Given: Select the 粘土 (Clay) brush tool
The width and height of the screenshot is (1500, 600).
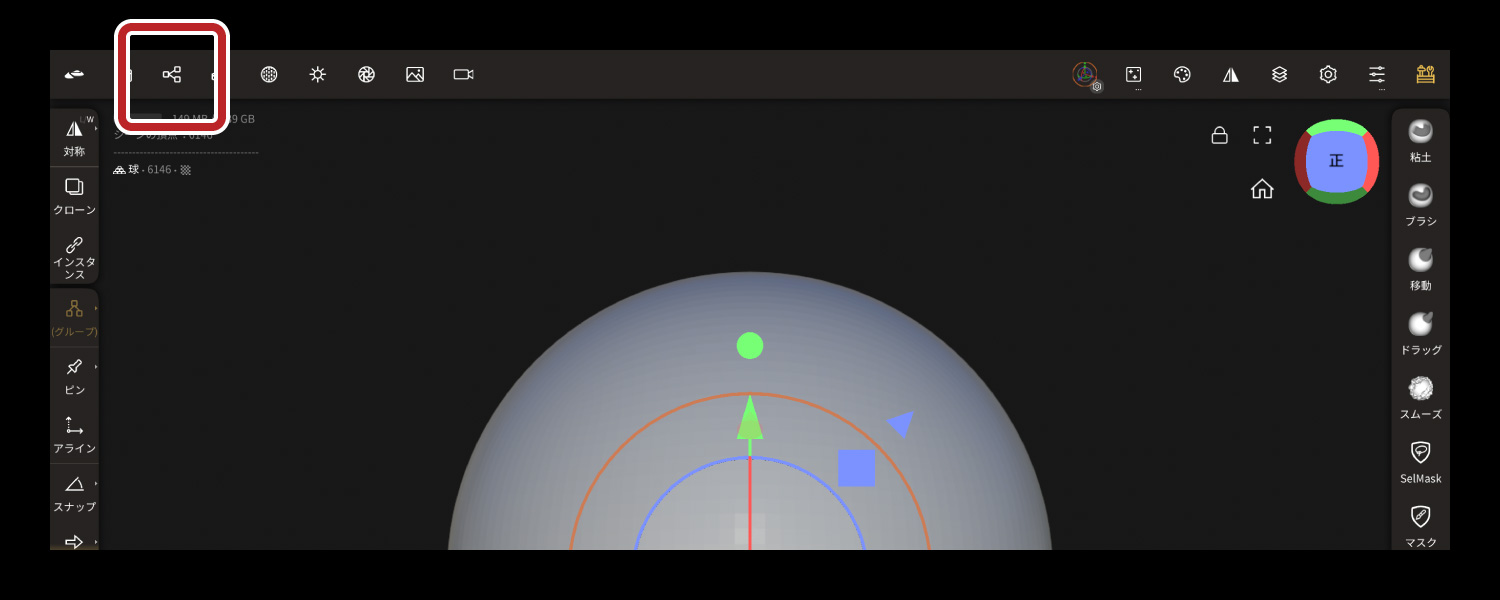Looking at the screenshot, I should pos(1420,140).
